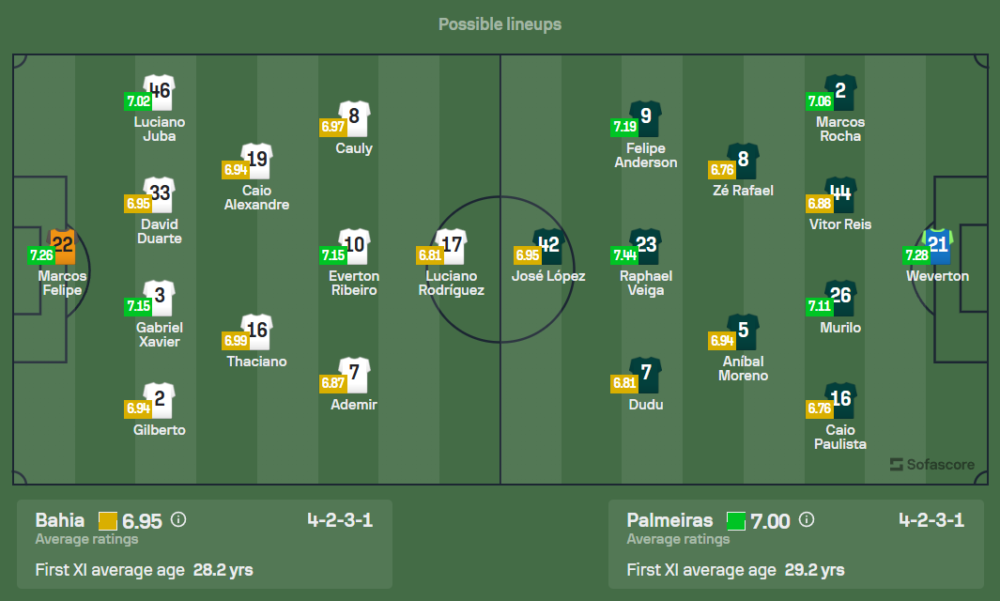
Task: Open the Aníbal Moreno player link
Action: click(x=743, y=368)
